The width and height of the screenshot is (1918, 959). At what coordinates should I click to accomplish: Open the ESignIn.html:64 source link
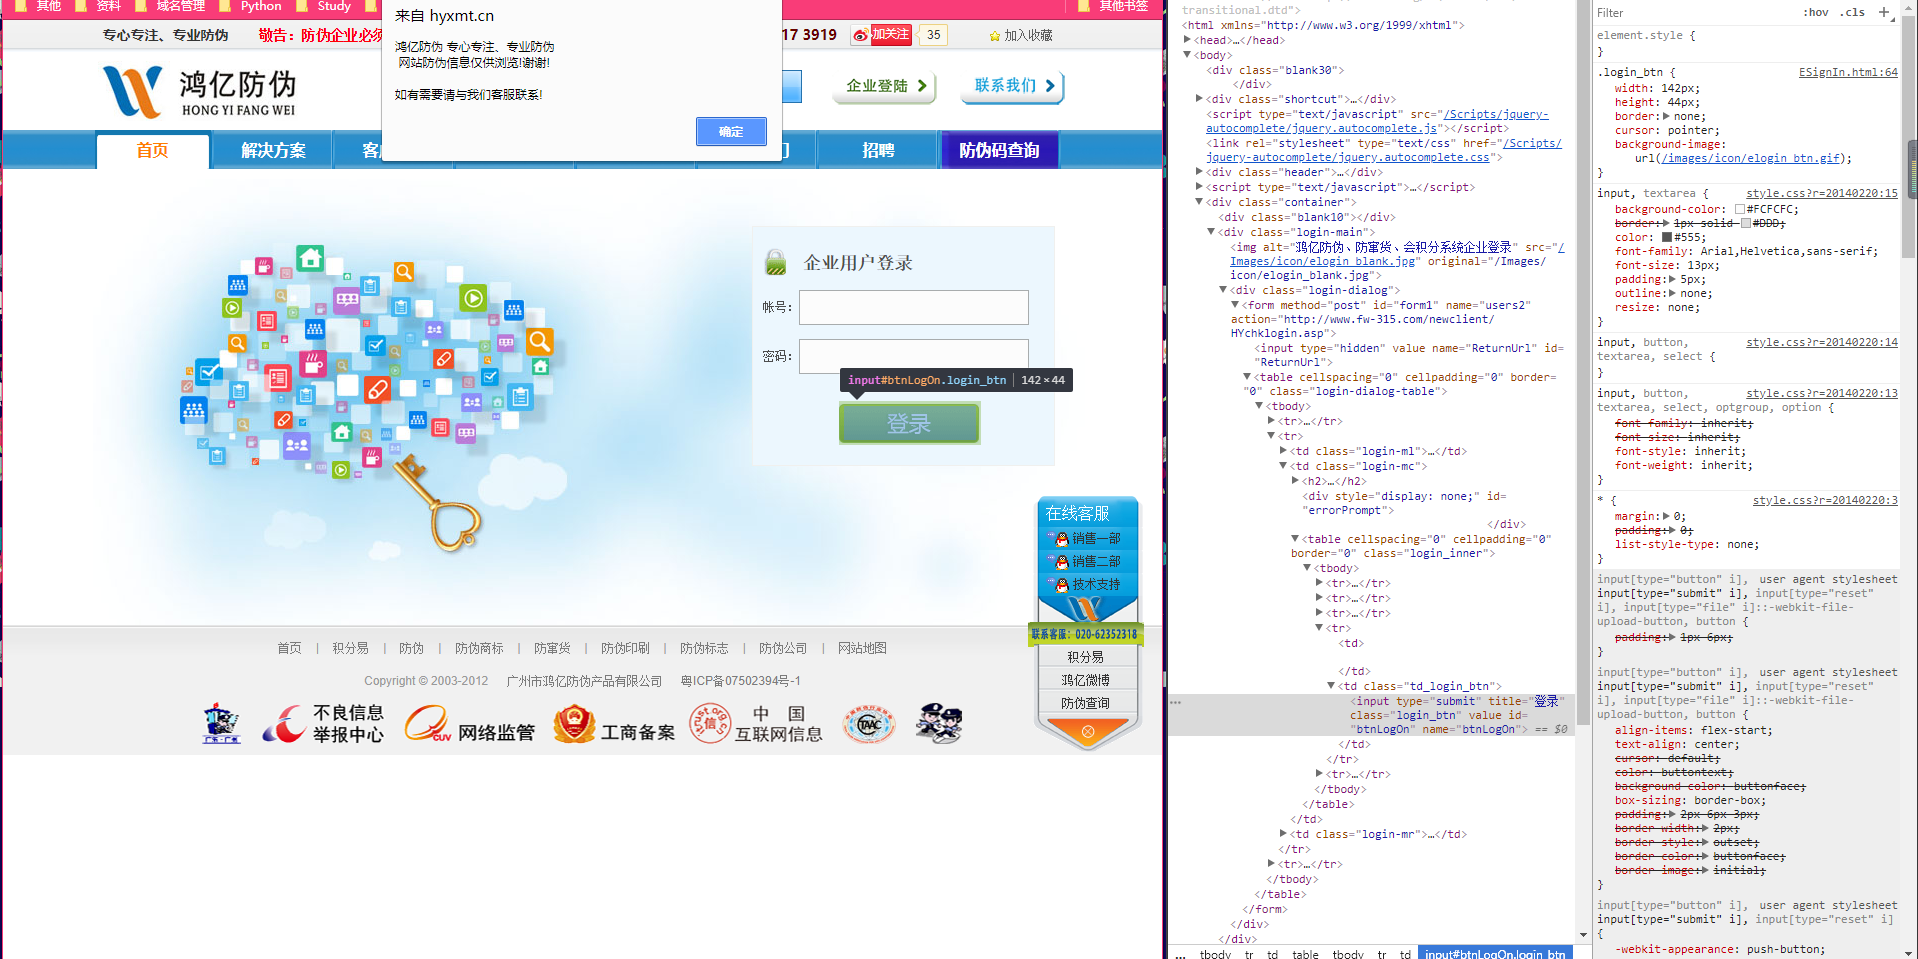tap(1847, 72)
